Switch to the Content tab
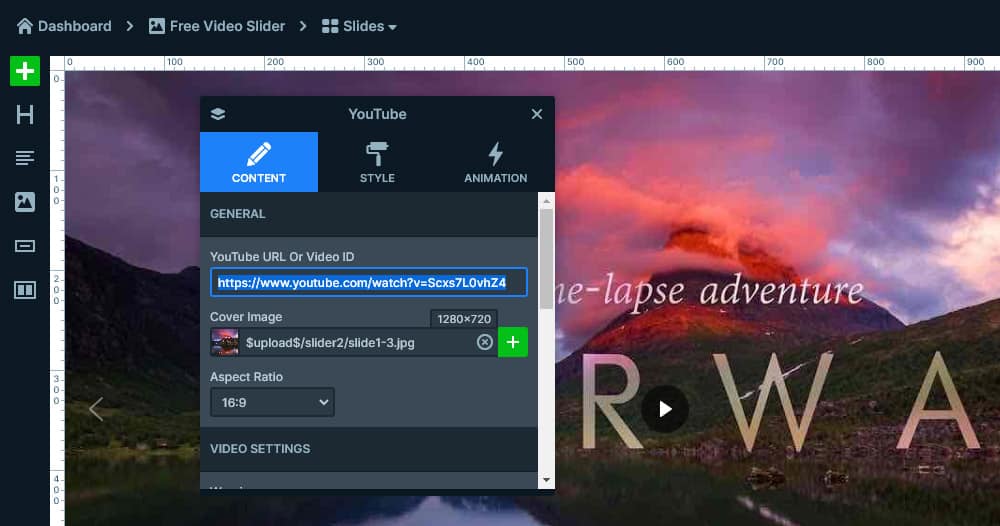 pos(259,162)
